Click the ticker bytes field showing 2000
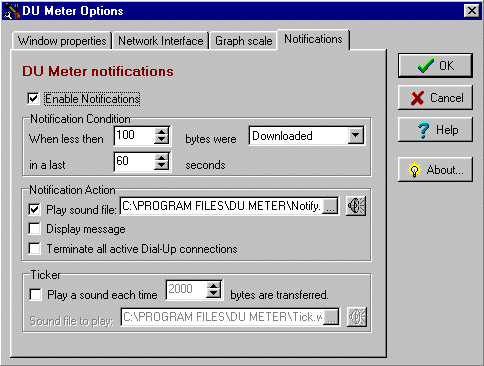Image resolution: width=484 pixels, height=366 pixels. tap(186, 289)
